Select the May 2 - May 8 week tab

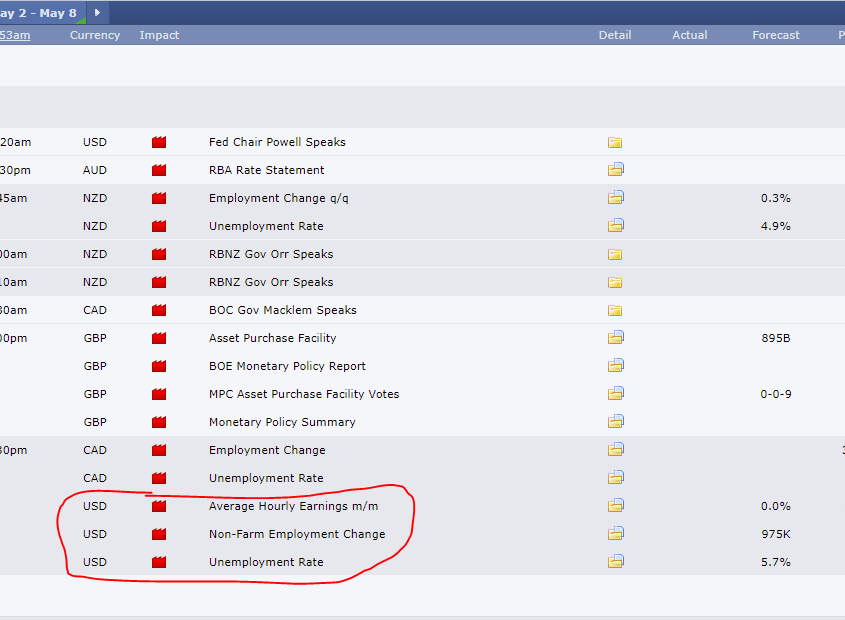[40, 13]
